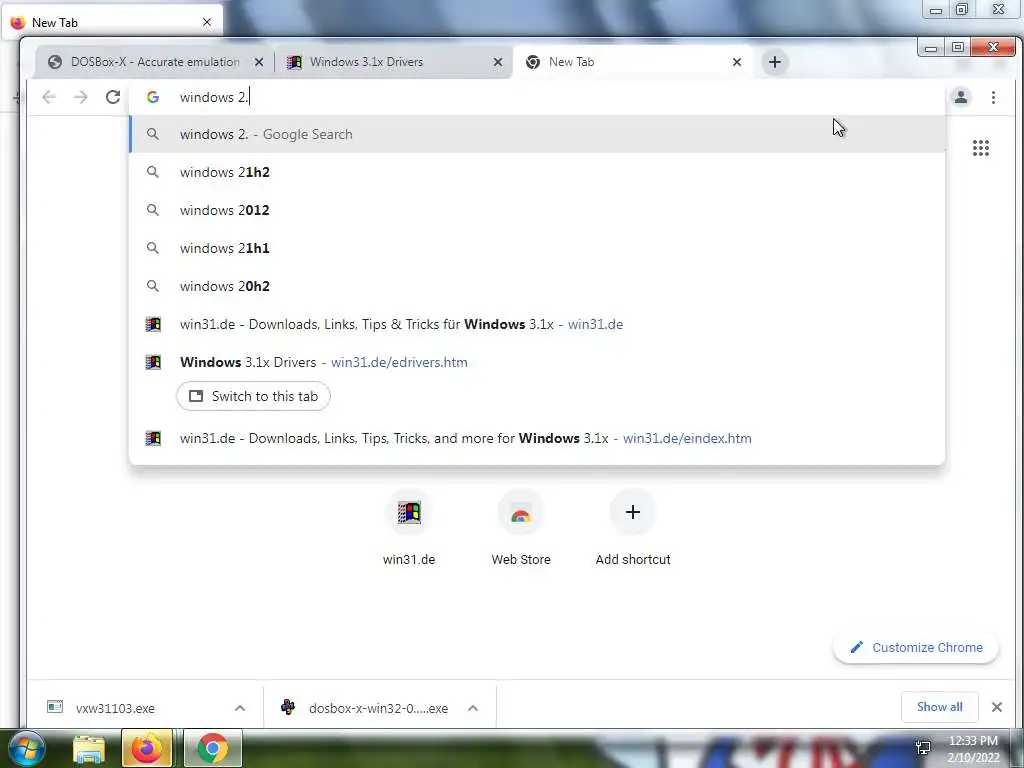Click the win31.de favicon beside Windows 3.1x Drivers suggestion
Viewport: 1024px width, 768px height.
153,362
